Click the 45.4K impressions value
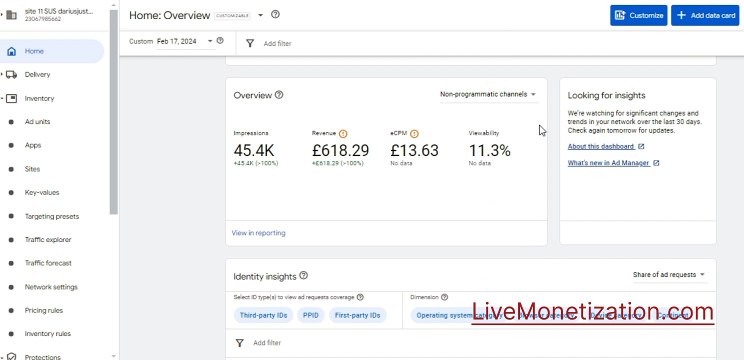 point(254,151)
